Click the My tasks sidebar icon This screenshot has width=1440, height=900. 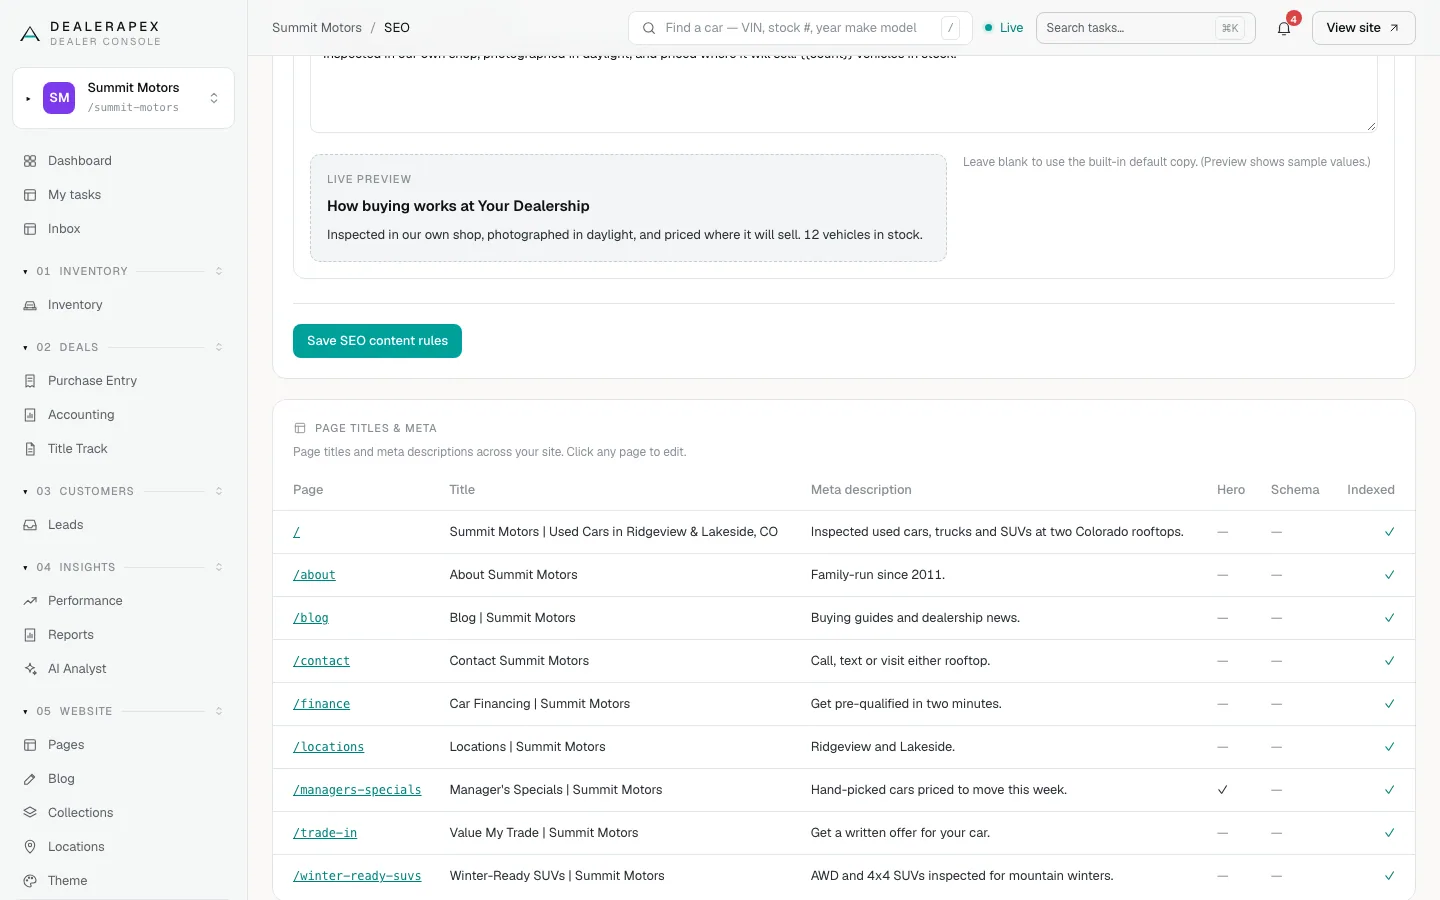tap(30, 195)
